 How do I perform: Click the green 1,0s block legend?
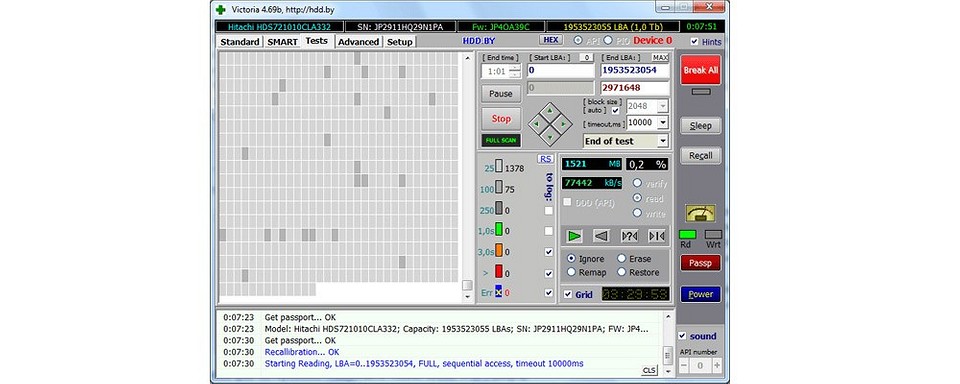499,230
